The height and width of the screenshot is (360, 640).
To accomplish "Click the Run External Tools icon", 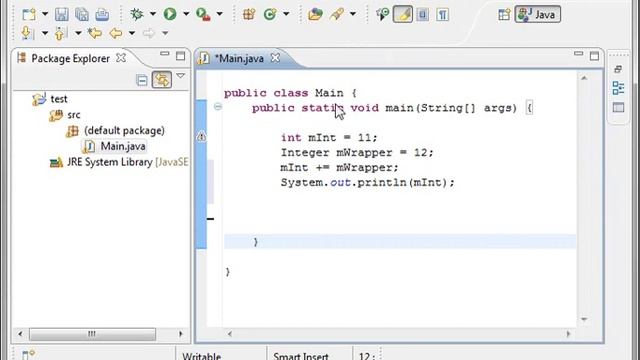I will (203, 14).
